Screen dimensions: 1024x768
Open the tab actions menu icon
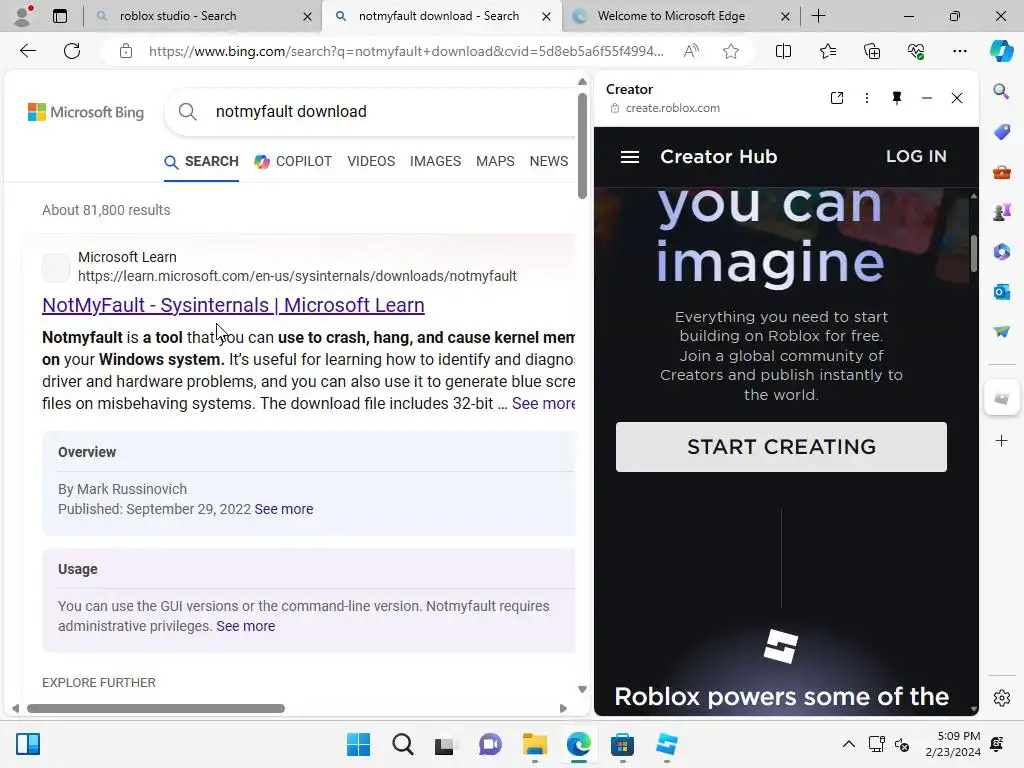tap(59, 16)
